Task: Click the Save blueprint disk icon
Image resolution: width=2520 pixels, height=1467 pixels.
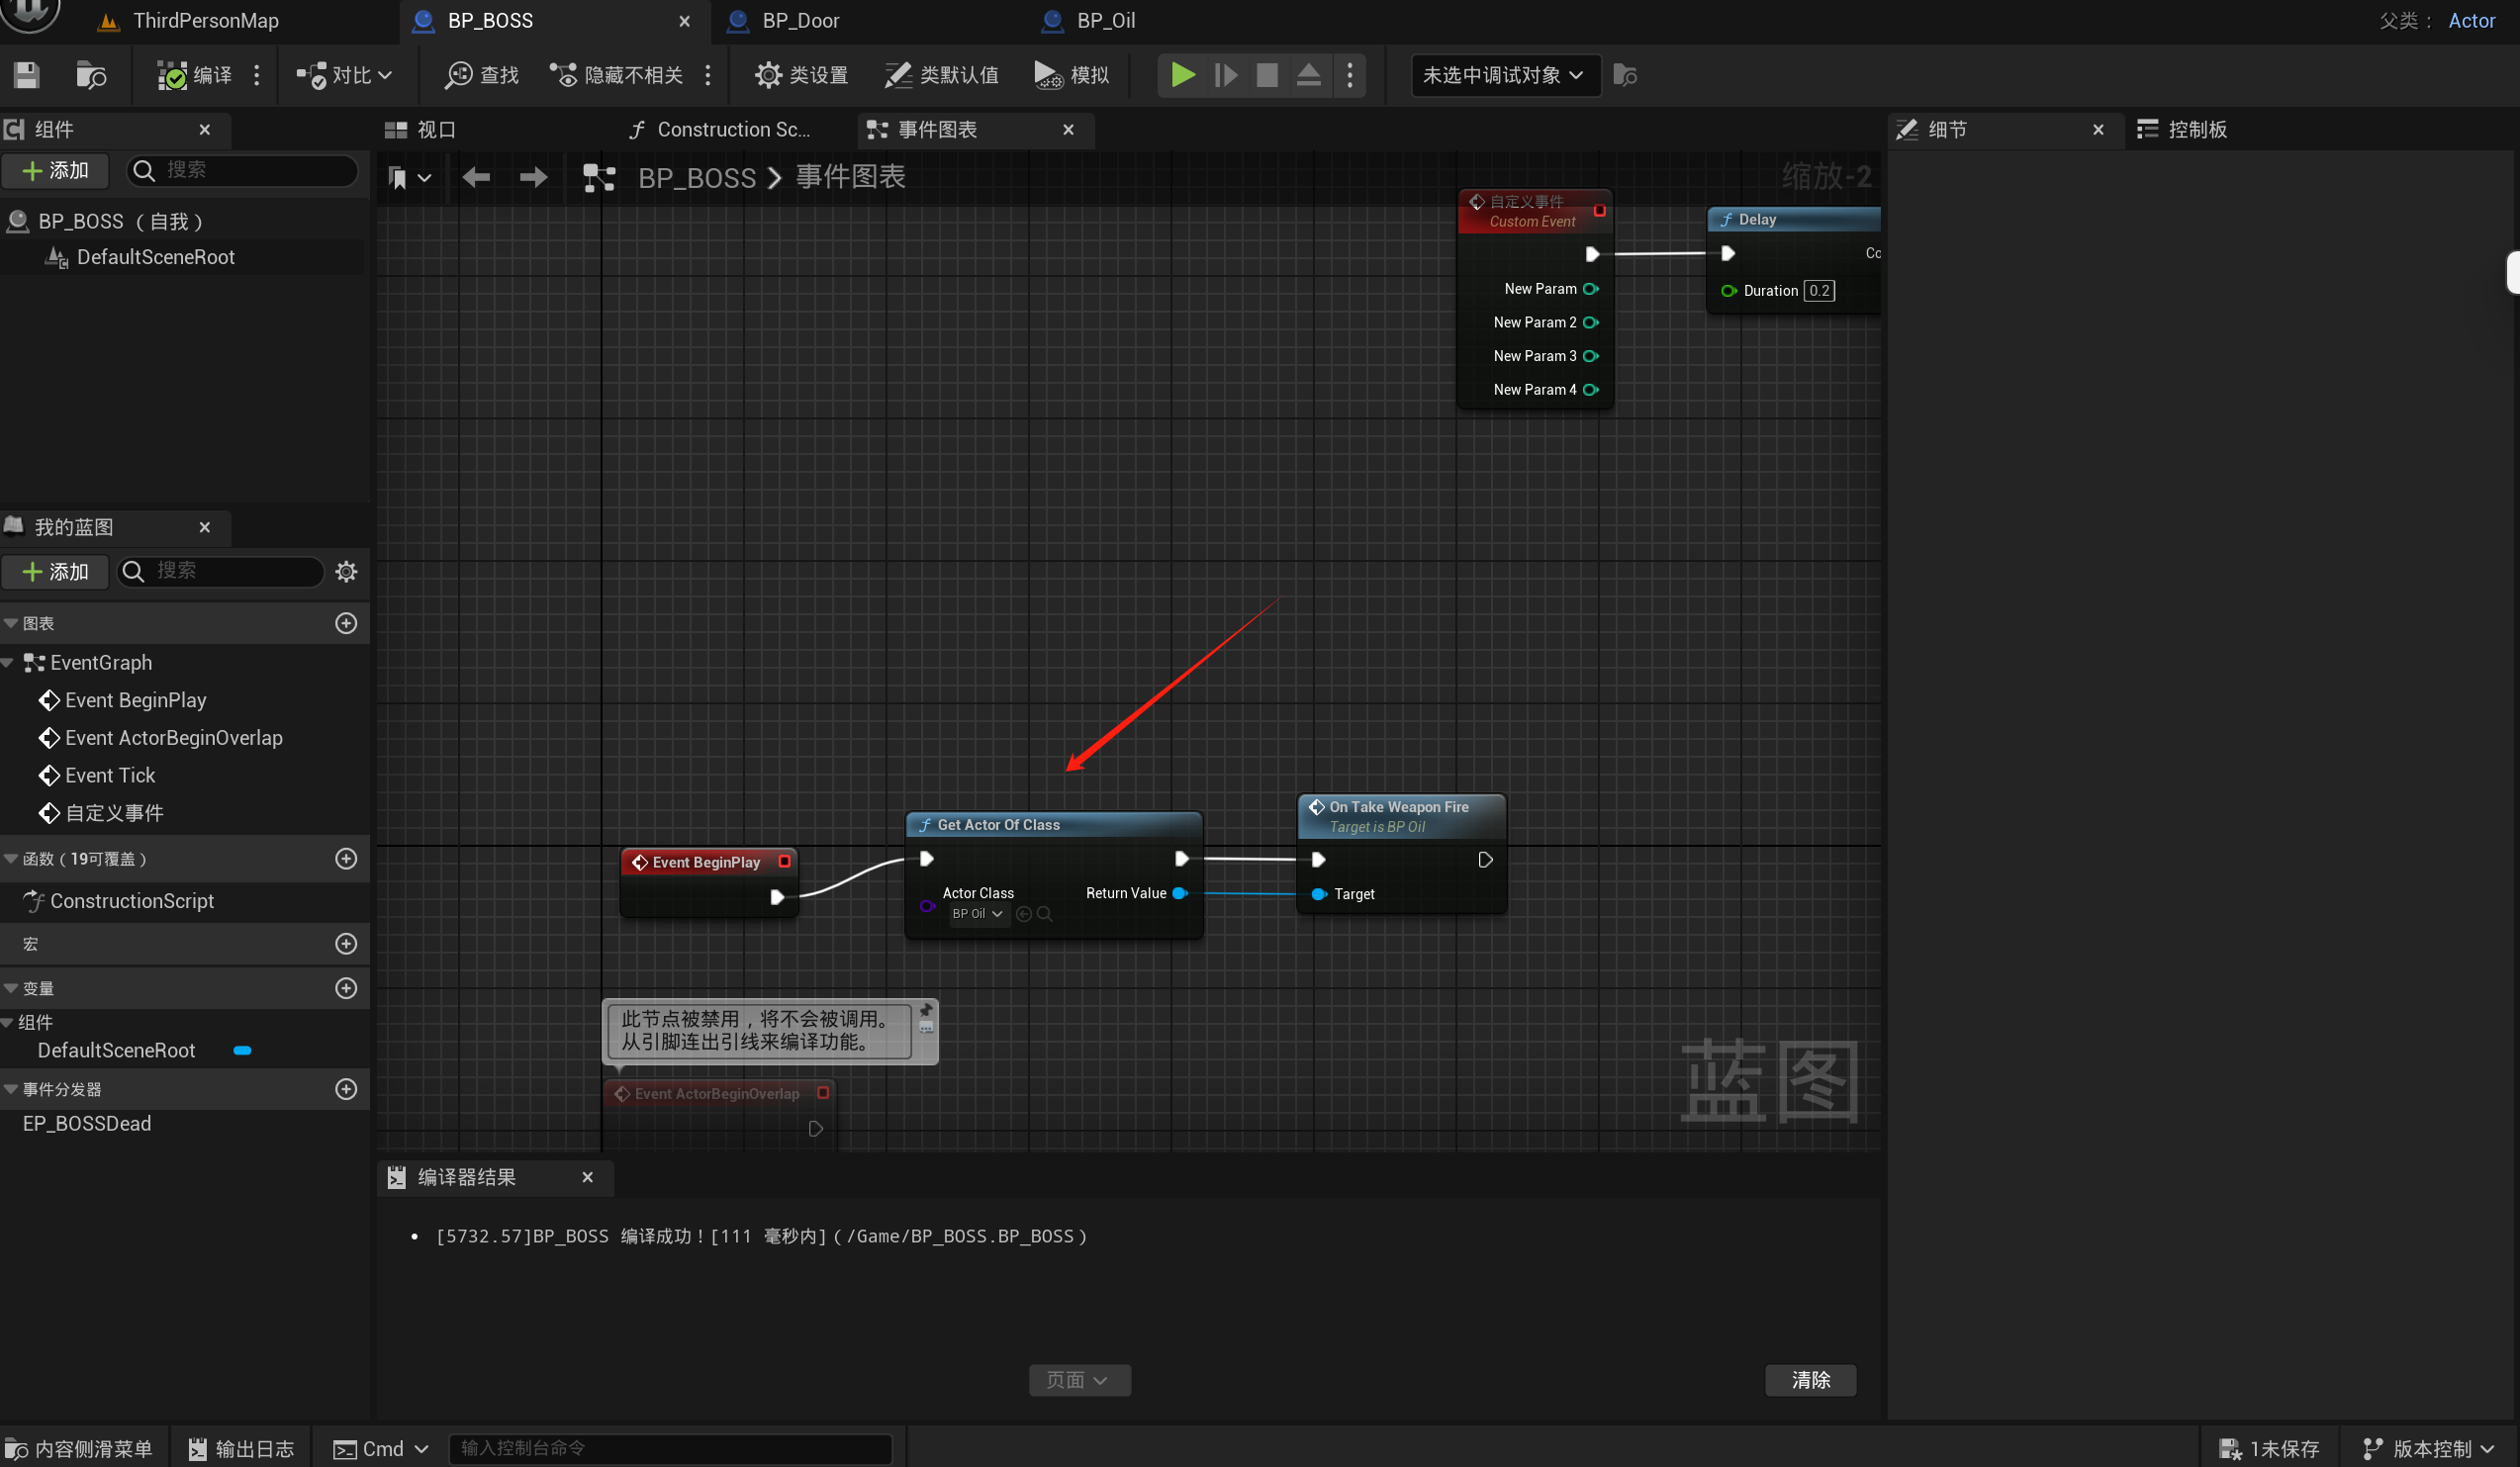Action: point(27,75)
